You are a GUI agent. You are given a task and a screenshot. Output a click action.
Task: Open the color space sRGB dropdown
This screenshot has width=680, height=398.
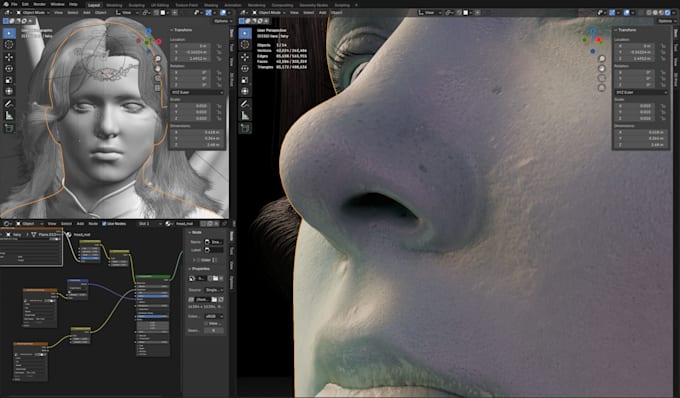tap(214, 316)
